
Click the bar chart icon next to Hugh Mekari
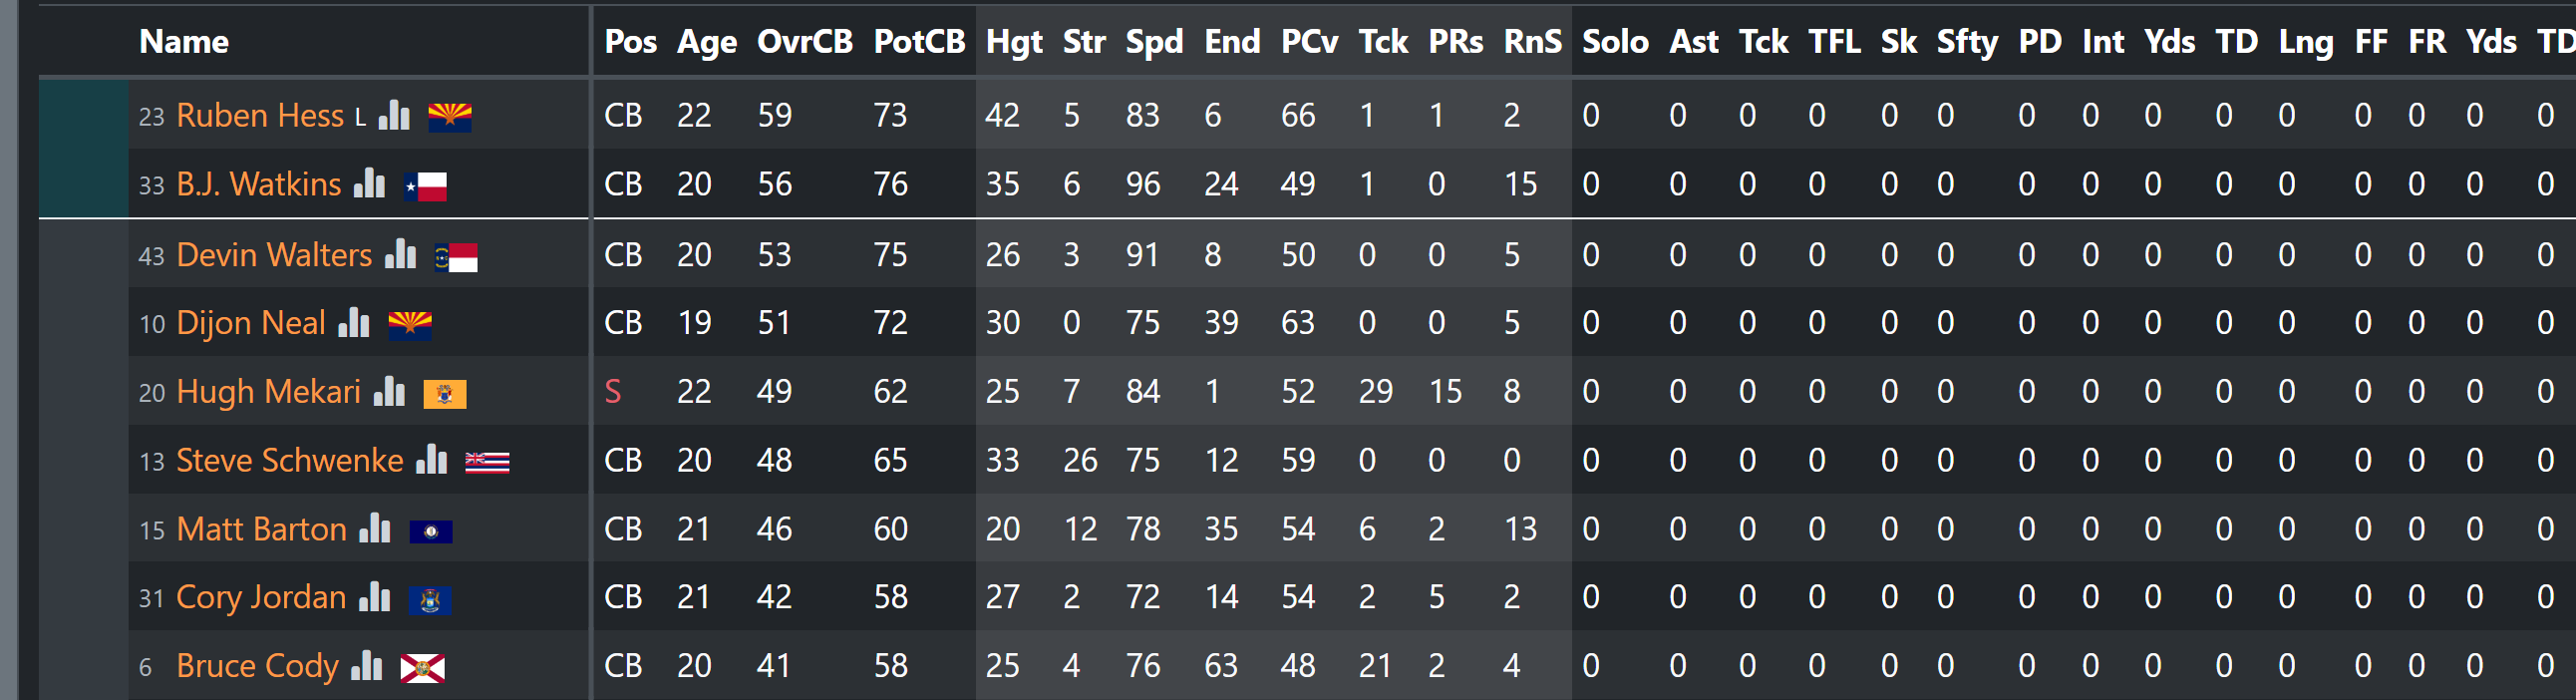pyautogui.click(x=389, y=391)
